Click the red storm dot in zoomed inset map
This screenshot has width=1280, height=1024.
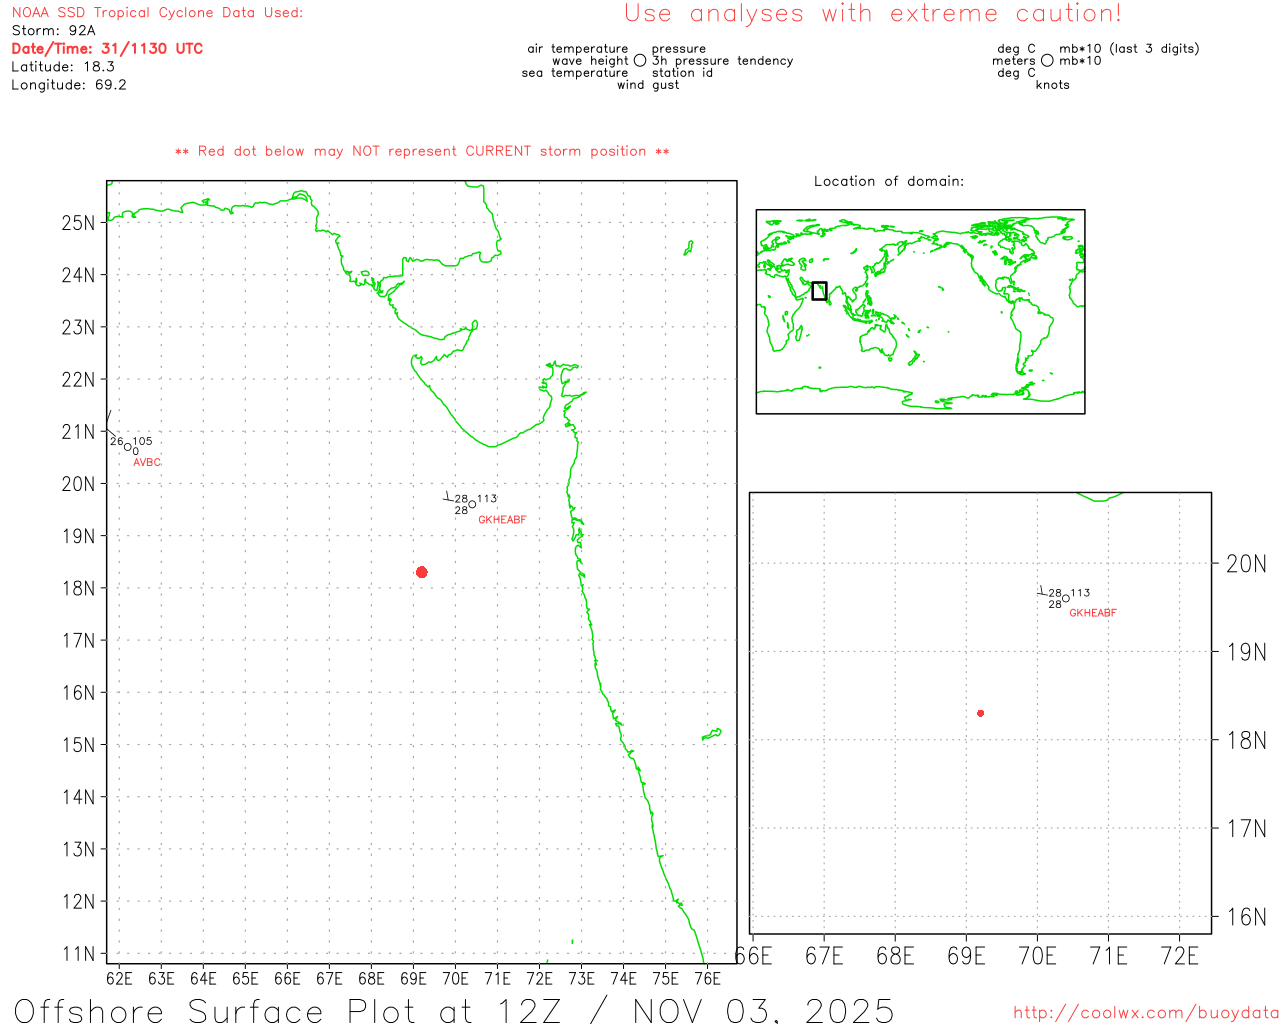(981, 713)
